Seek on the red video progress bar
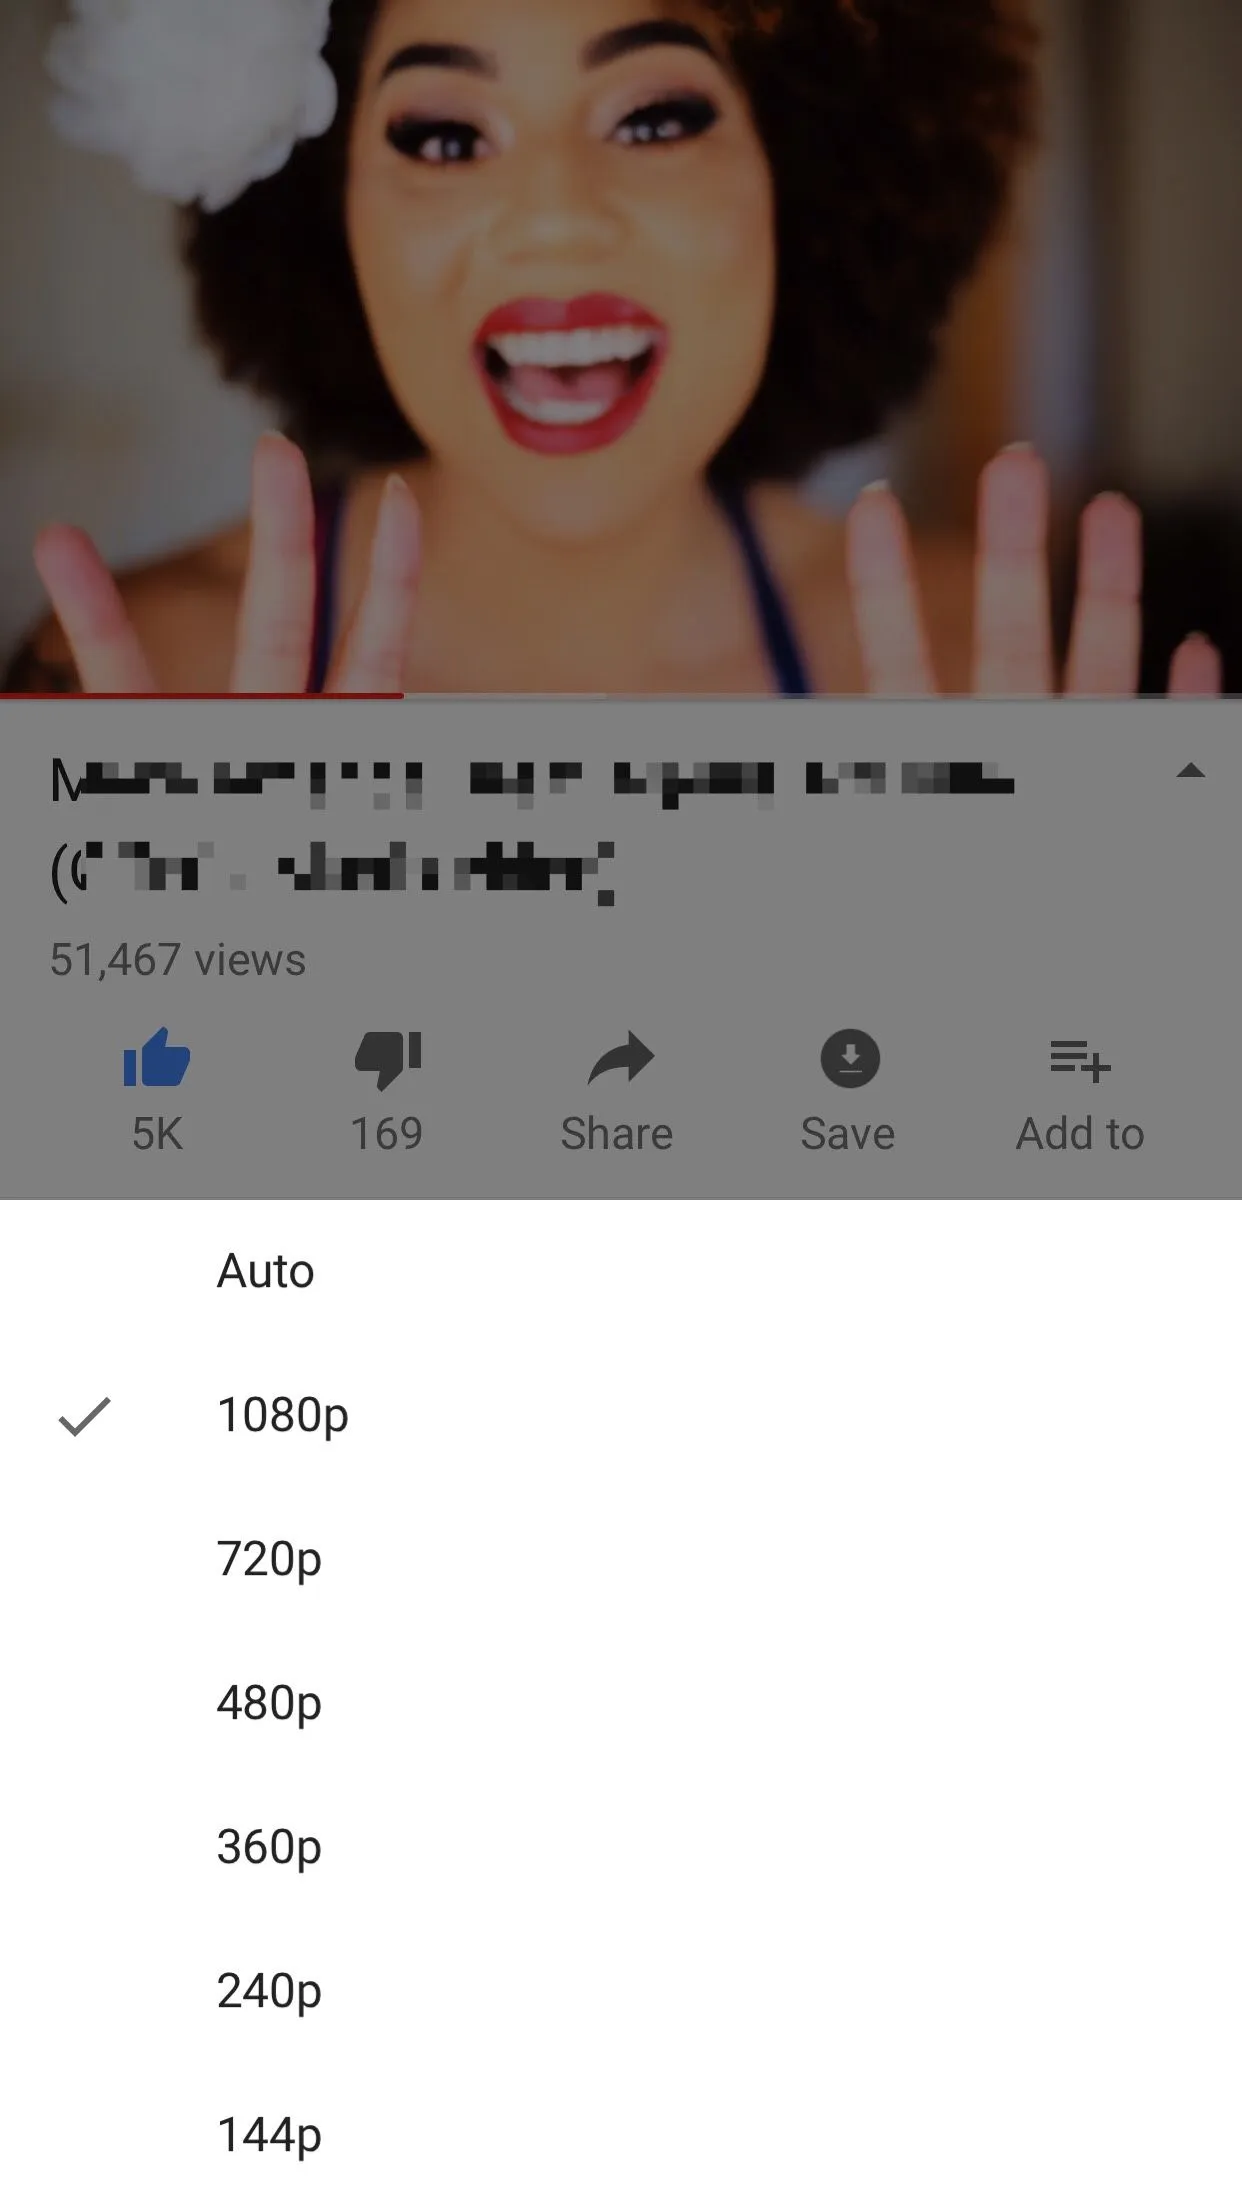Viewport: 1242px width, 2208px height. point(621,695)
